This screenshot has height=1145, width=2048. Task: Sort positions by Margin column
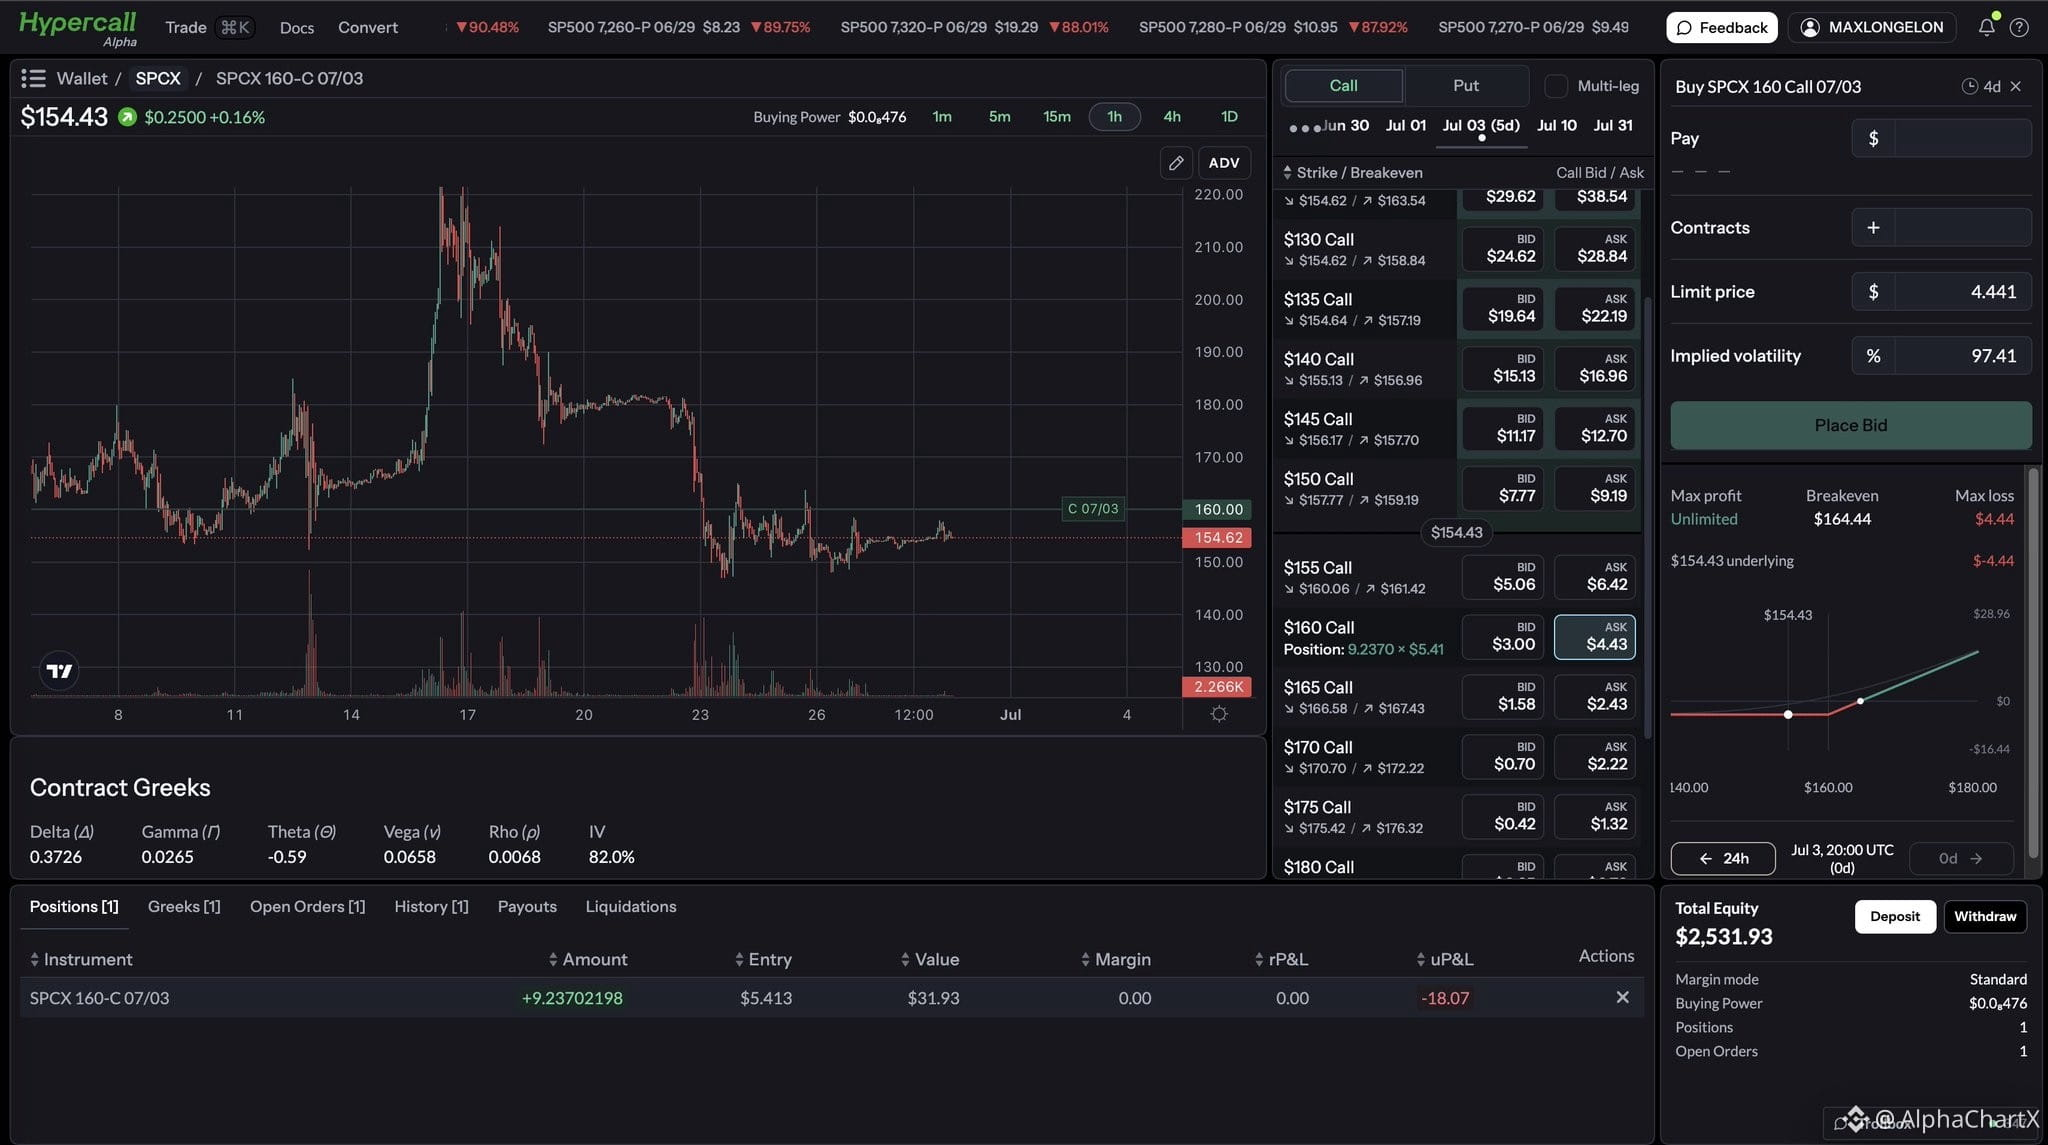(x=1116, y=959)
